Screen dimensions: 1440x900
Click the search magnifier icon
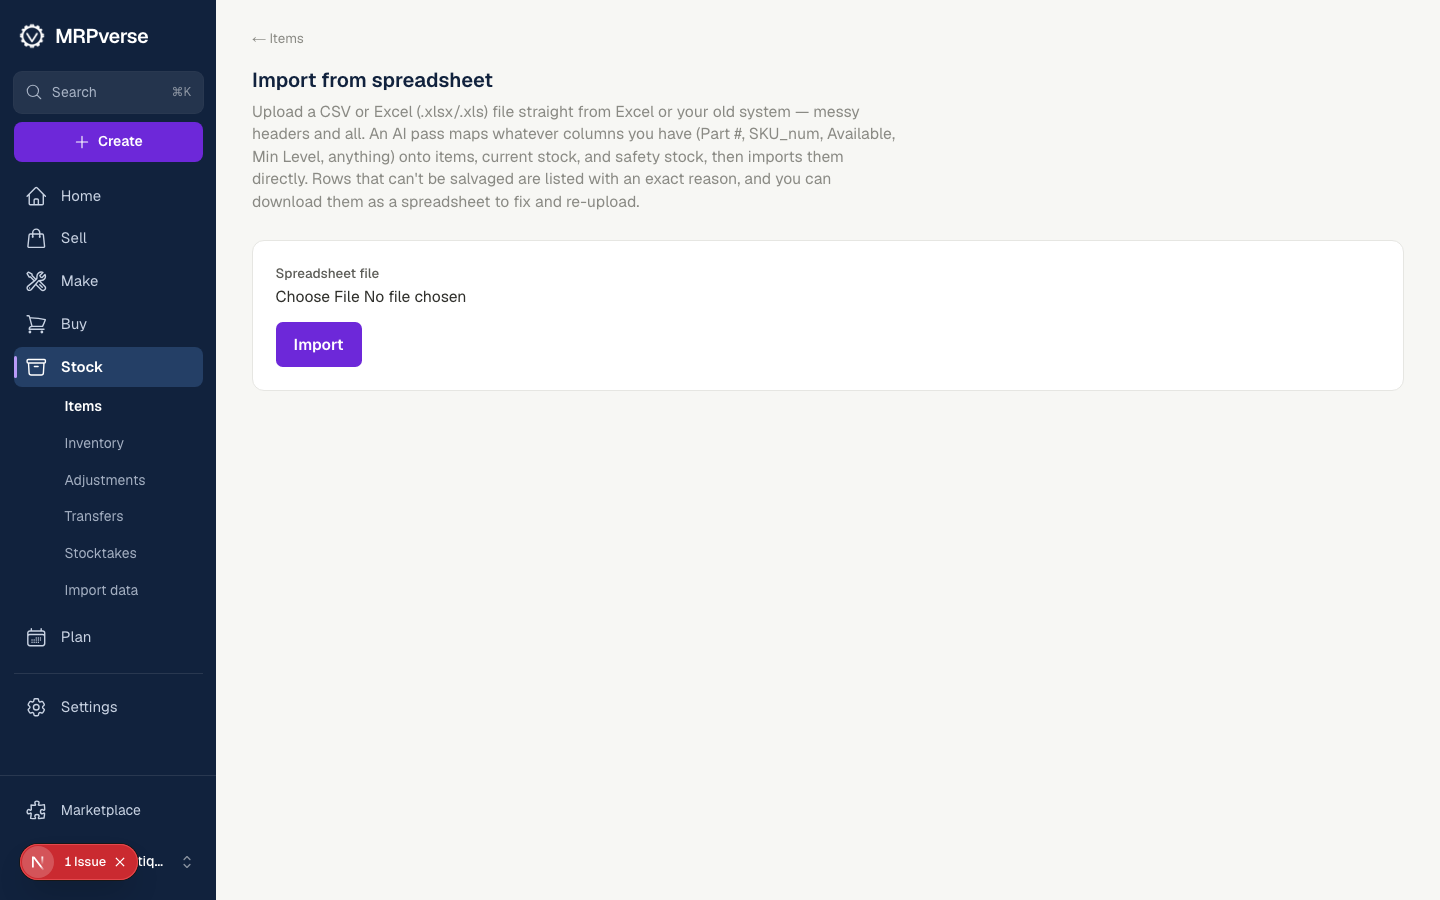34,92
